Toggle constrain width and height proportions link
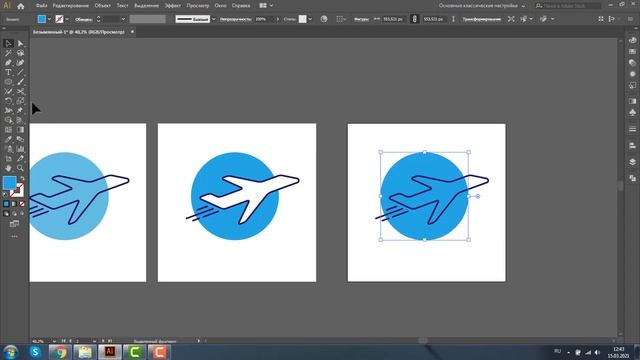The height and width of the screenshot is (360, 640). 414,19
